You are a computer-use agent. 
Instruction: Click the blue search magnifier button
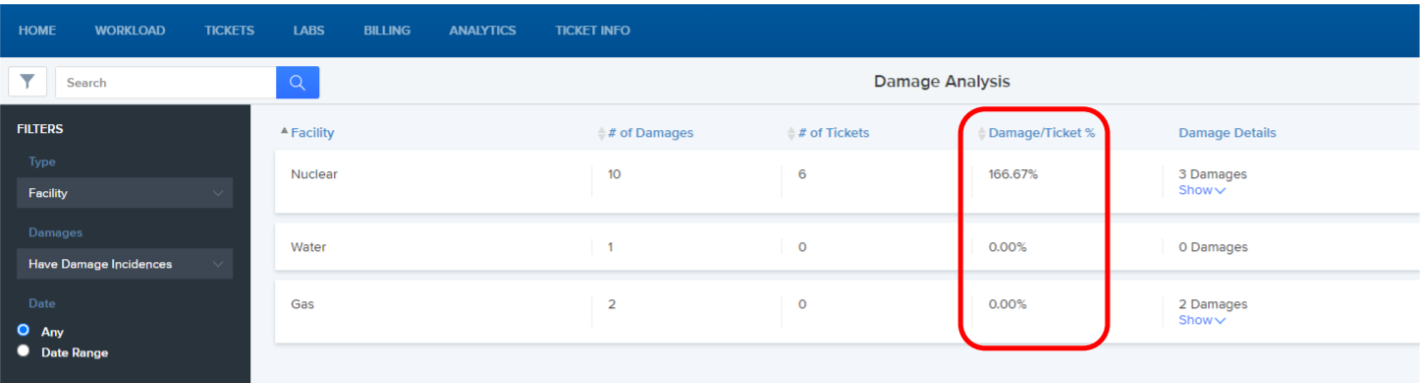tap(298, 82)
